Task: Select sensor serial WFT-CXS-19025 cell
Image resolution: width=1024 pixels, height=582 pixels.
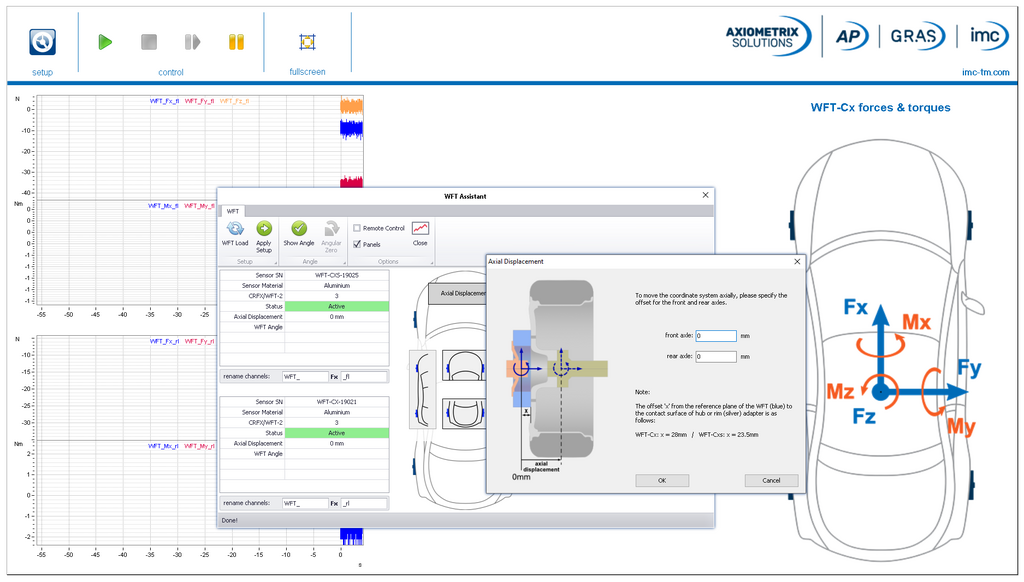Action: click(x=337, y=275)
